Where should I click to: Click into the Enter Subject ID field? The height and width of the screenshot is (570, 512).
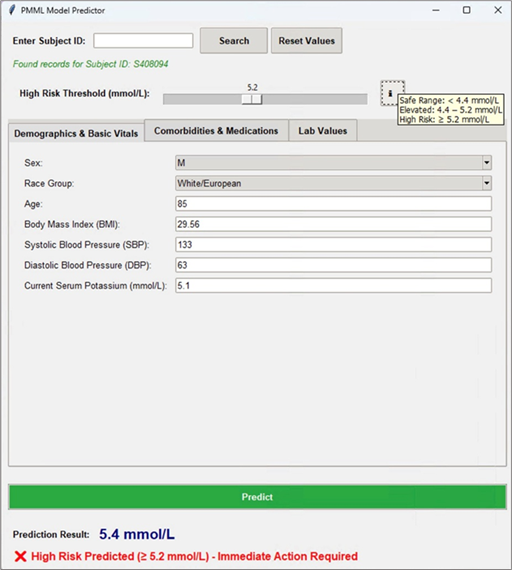click(143, 40)
